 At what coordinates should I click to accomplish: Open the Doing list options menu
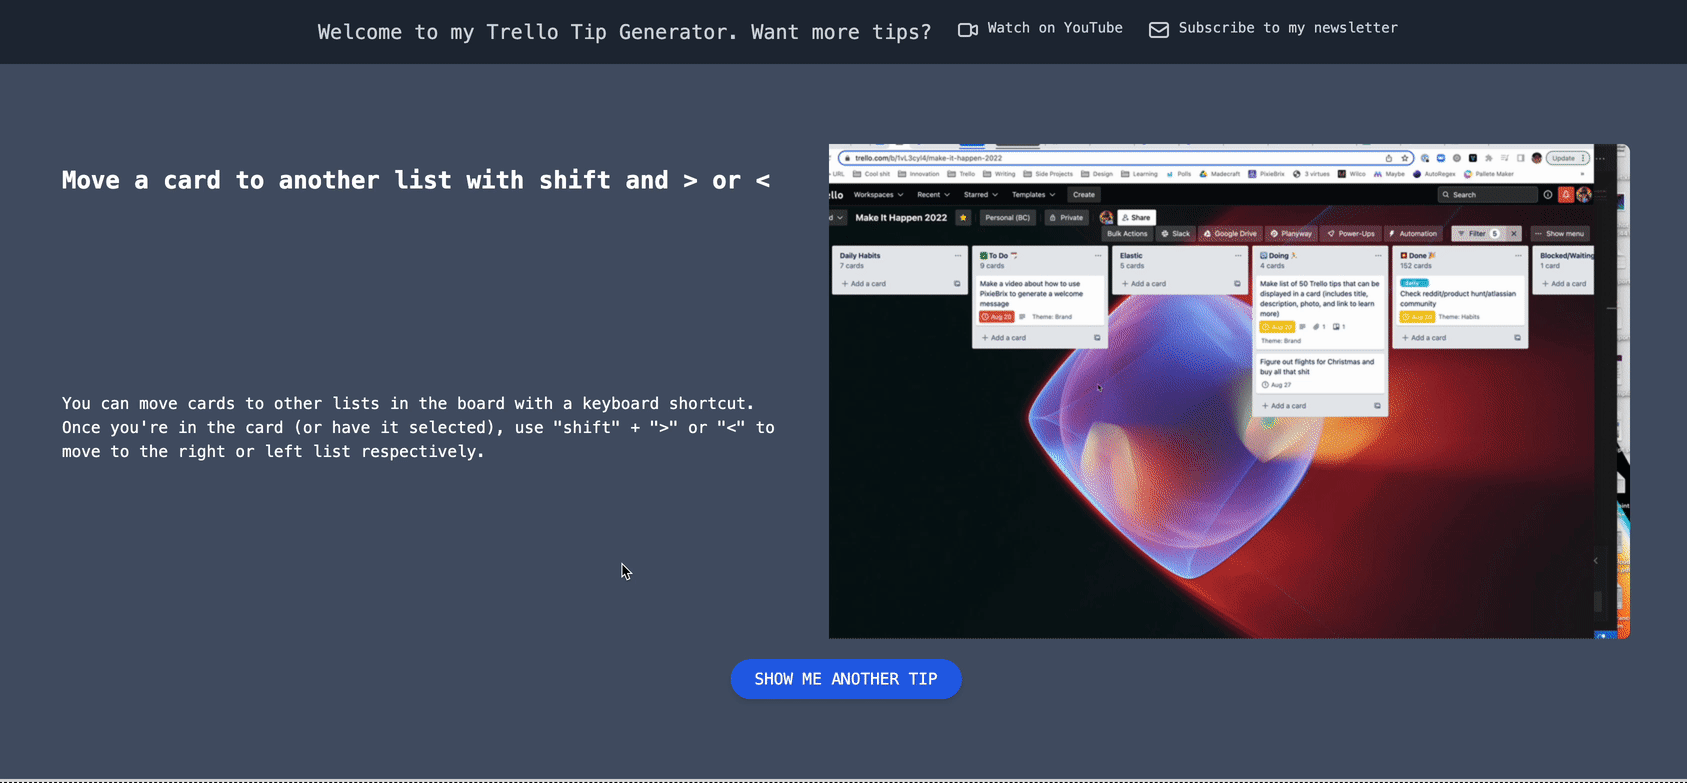[x=1378, y=256]
